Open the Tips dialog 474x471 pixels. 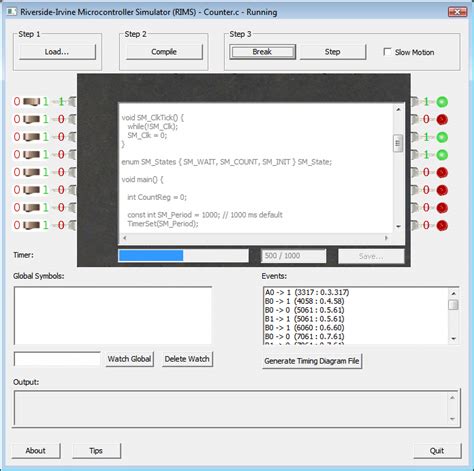pos(96,451)
